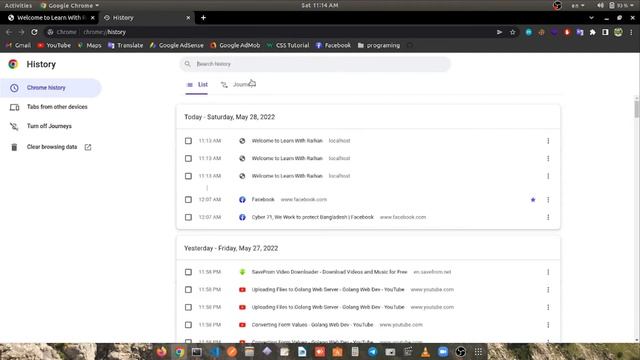Open actions menu for Converting Form Values entry
Viewport: 640px width, 360px height.
point(548,325)
